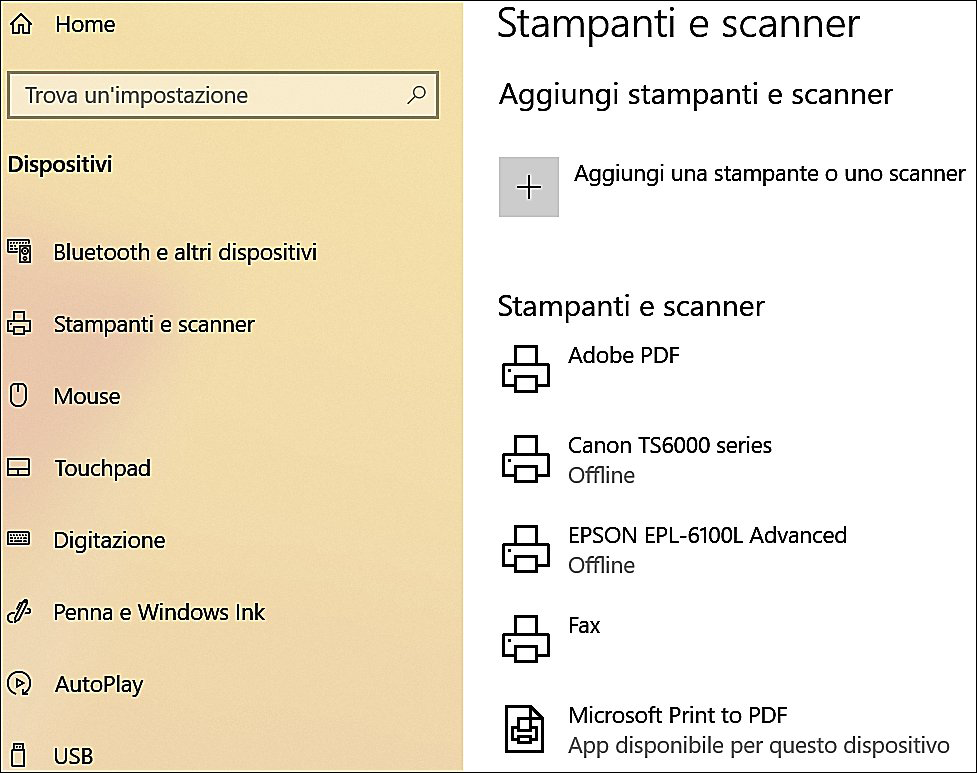
Task: Open the Stampanti e scanner section
Action: 154,324
